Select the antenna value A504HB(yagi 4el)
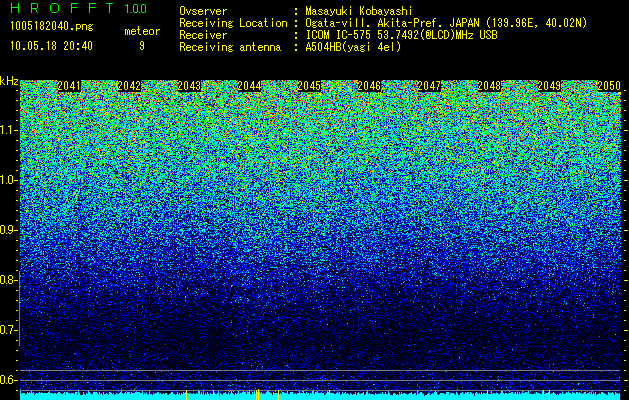The height and width of the screenshot is (400, 629). pyautogui.click(x=353, y=47)
